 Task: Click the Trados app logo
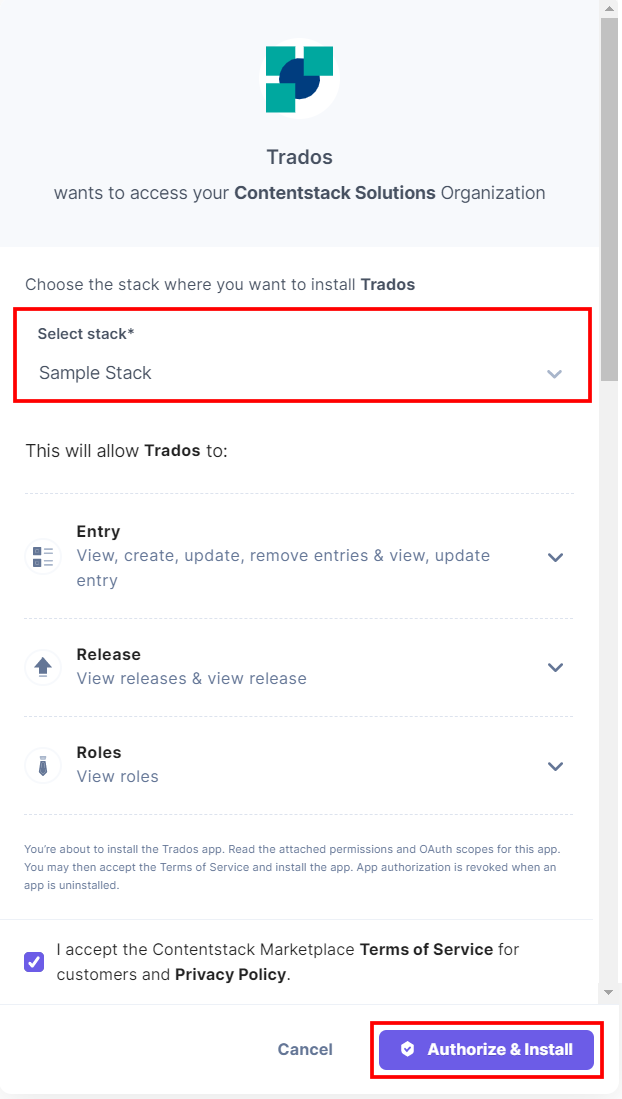point(298,76)
